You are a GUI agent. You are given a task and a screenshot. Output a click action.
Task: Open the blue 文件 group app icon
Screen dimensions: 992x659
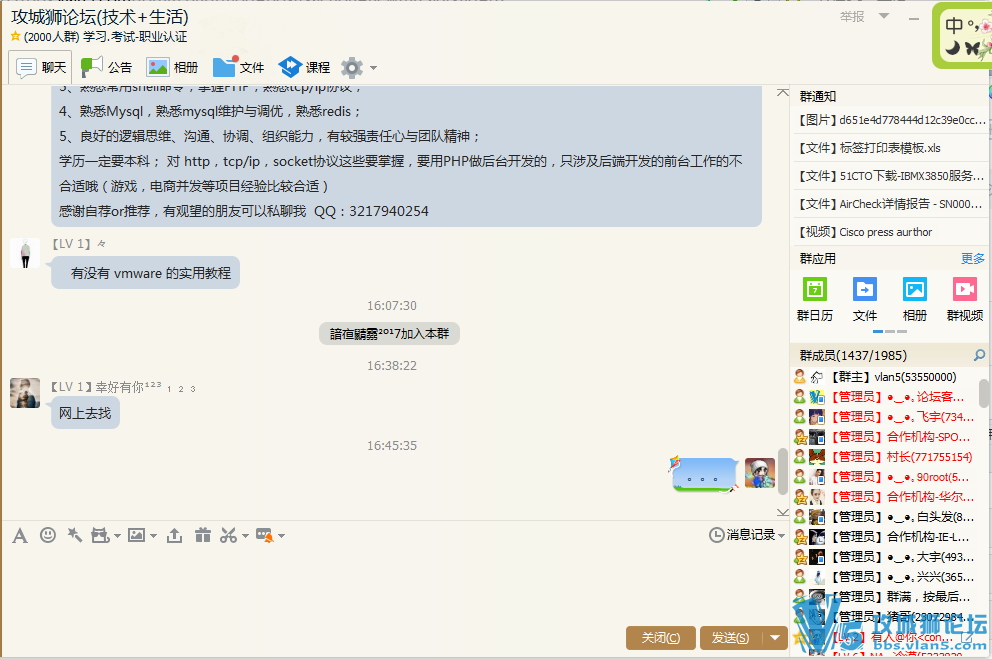pyautogui.click(x=865, y=299)
